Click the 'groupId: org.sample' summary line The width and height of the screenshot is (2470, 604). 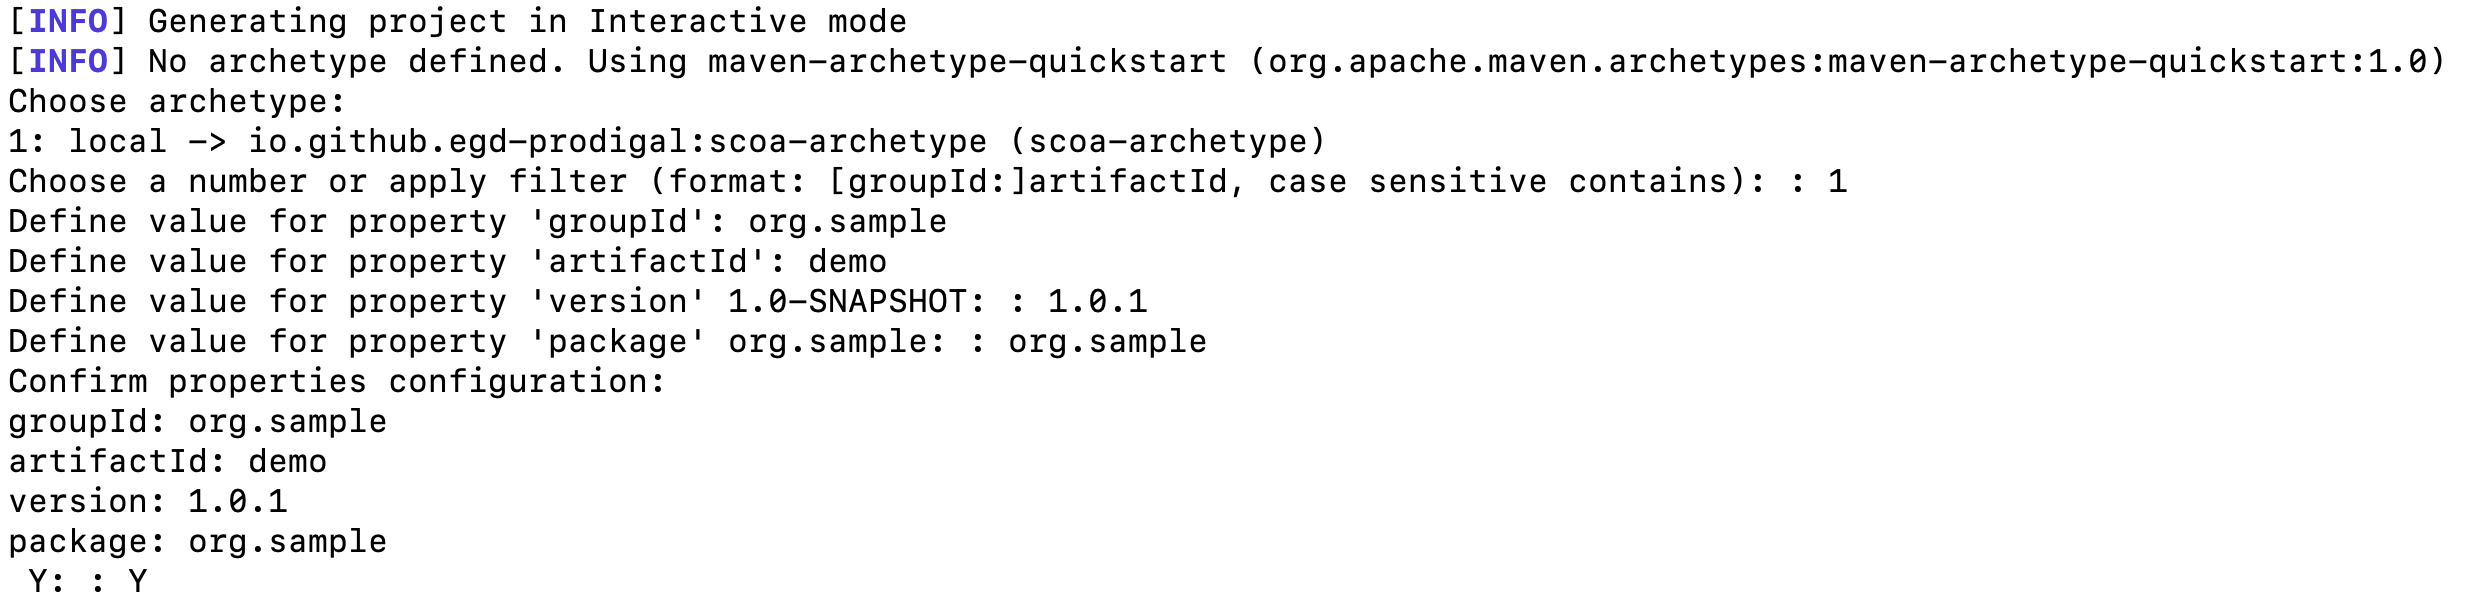[x=197, y=422]
